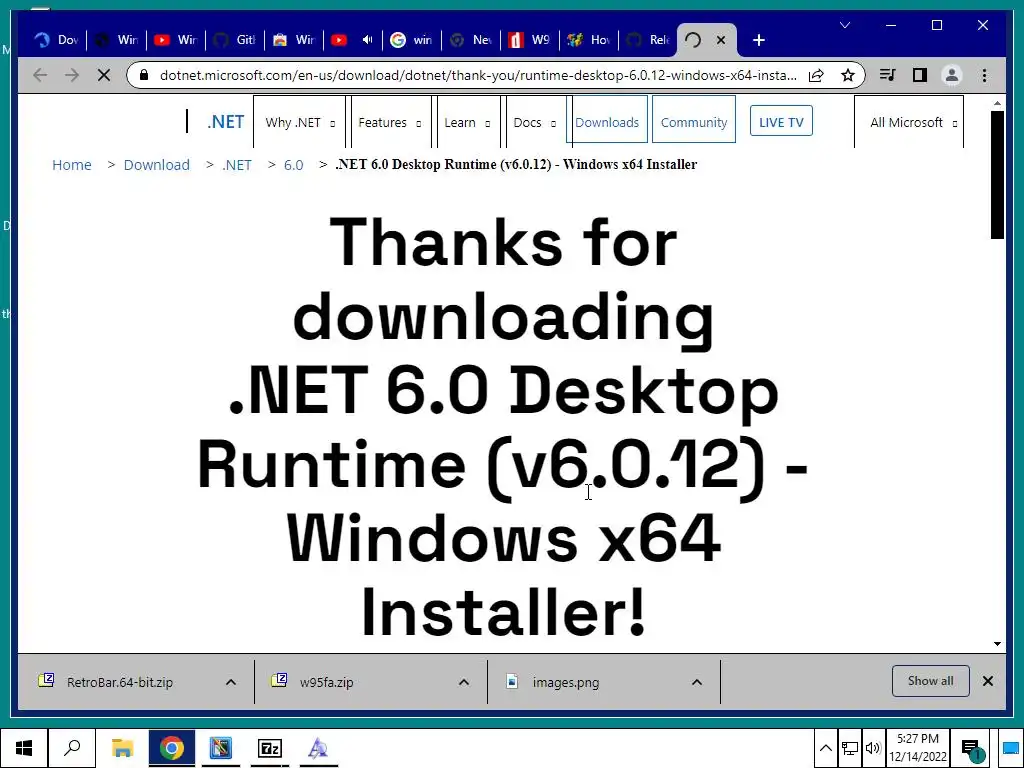Viewport: 1024px width, 768px height.
Task: Open the media control icon in Chrome toolbar
Action: point(888,75)
